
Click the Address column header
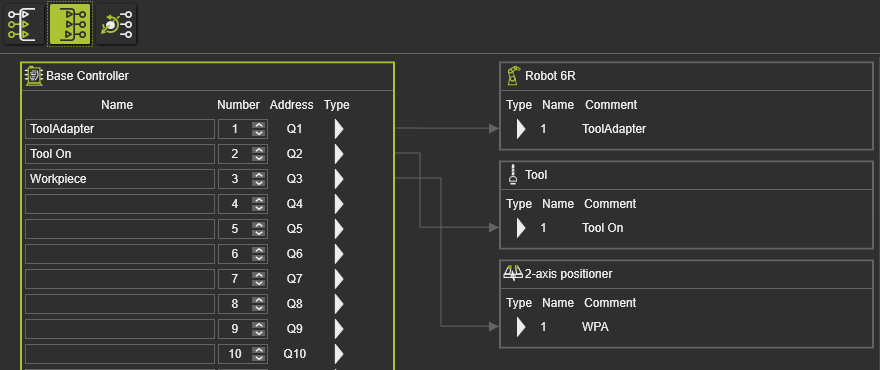pos(291,104)
